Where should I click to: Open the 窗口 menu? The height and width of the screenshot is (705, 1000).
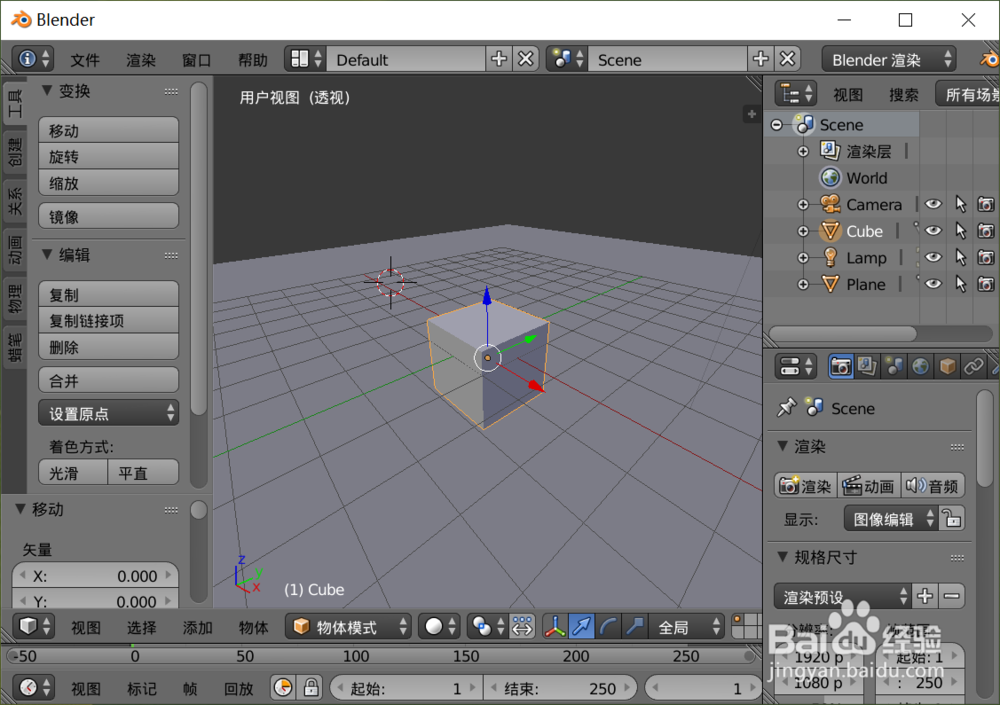[196, 60]
